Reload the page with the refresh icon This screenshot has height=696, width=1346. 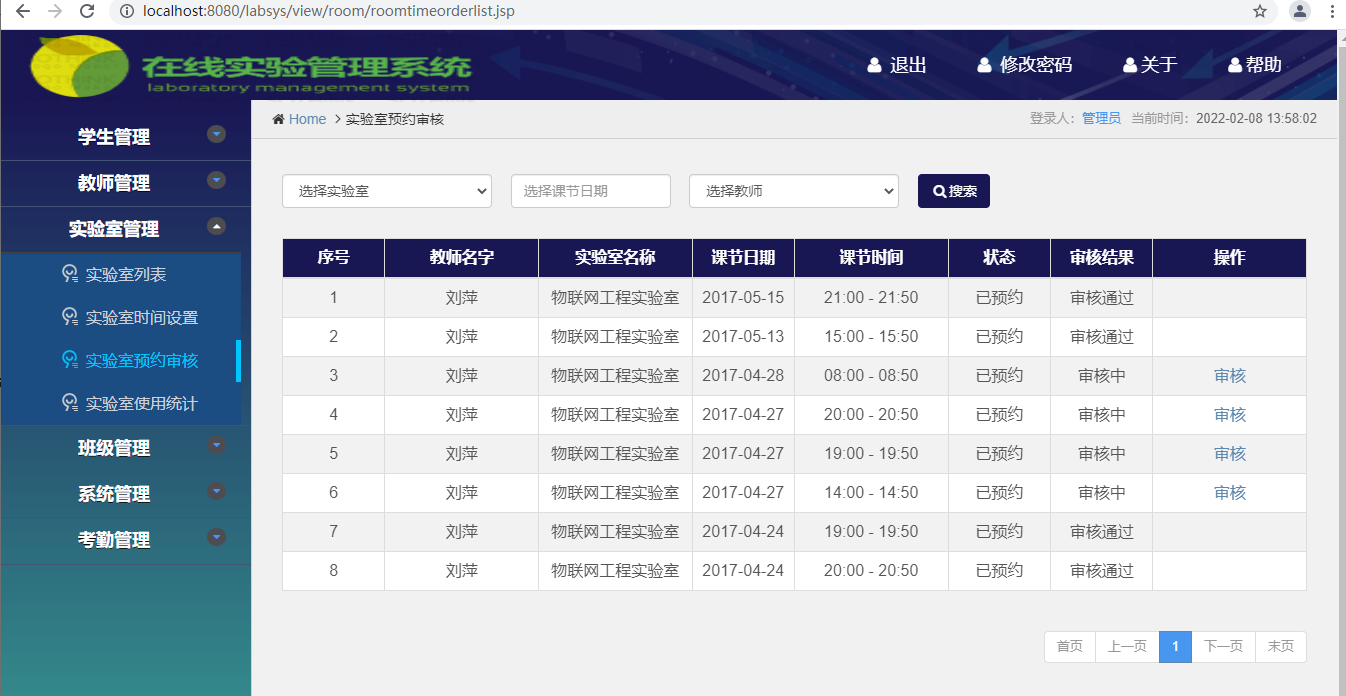click(87, 11)
